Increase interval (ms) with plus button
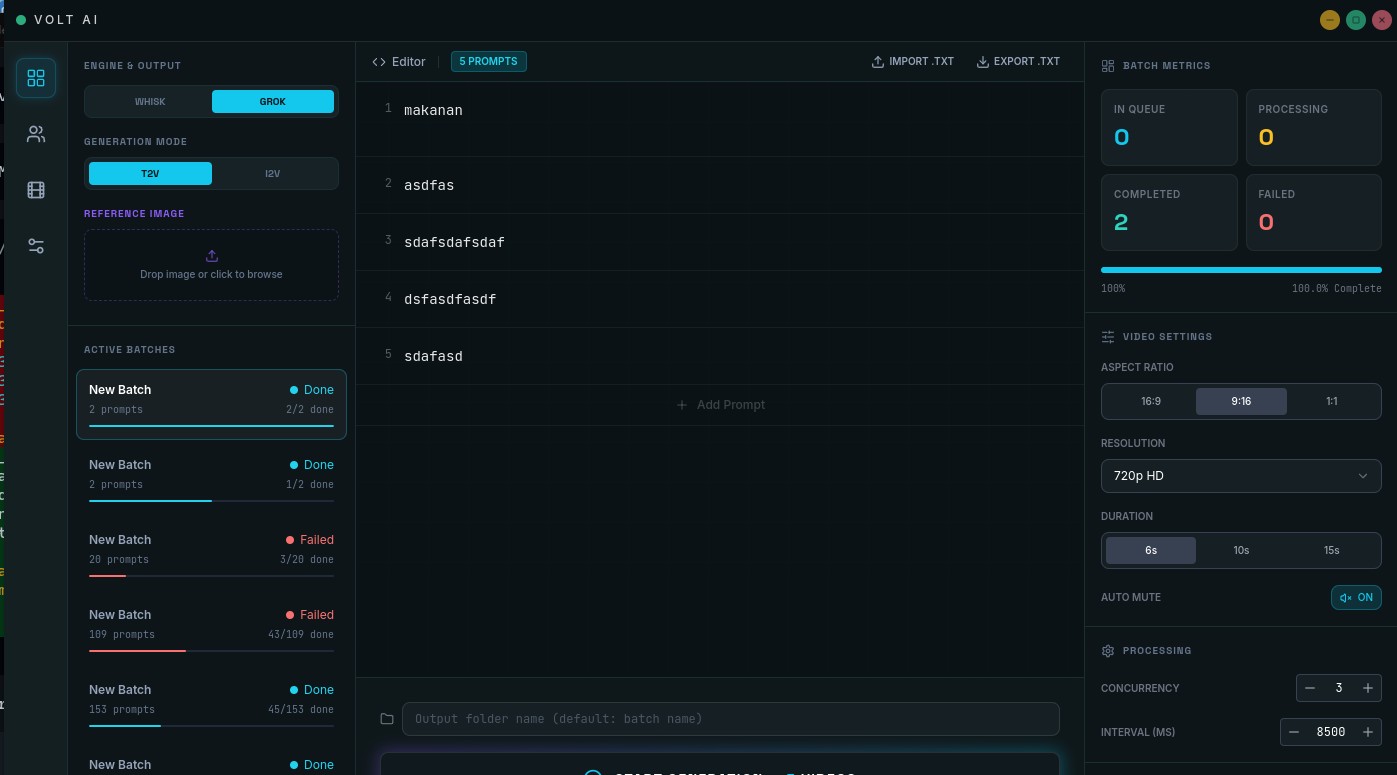 click(x=1368, y=732)
